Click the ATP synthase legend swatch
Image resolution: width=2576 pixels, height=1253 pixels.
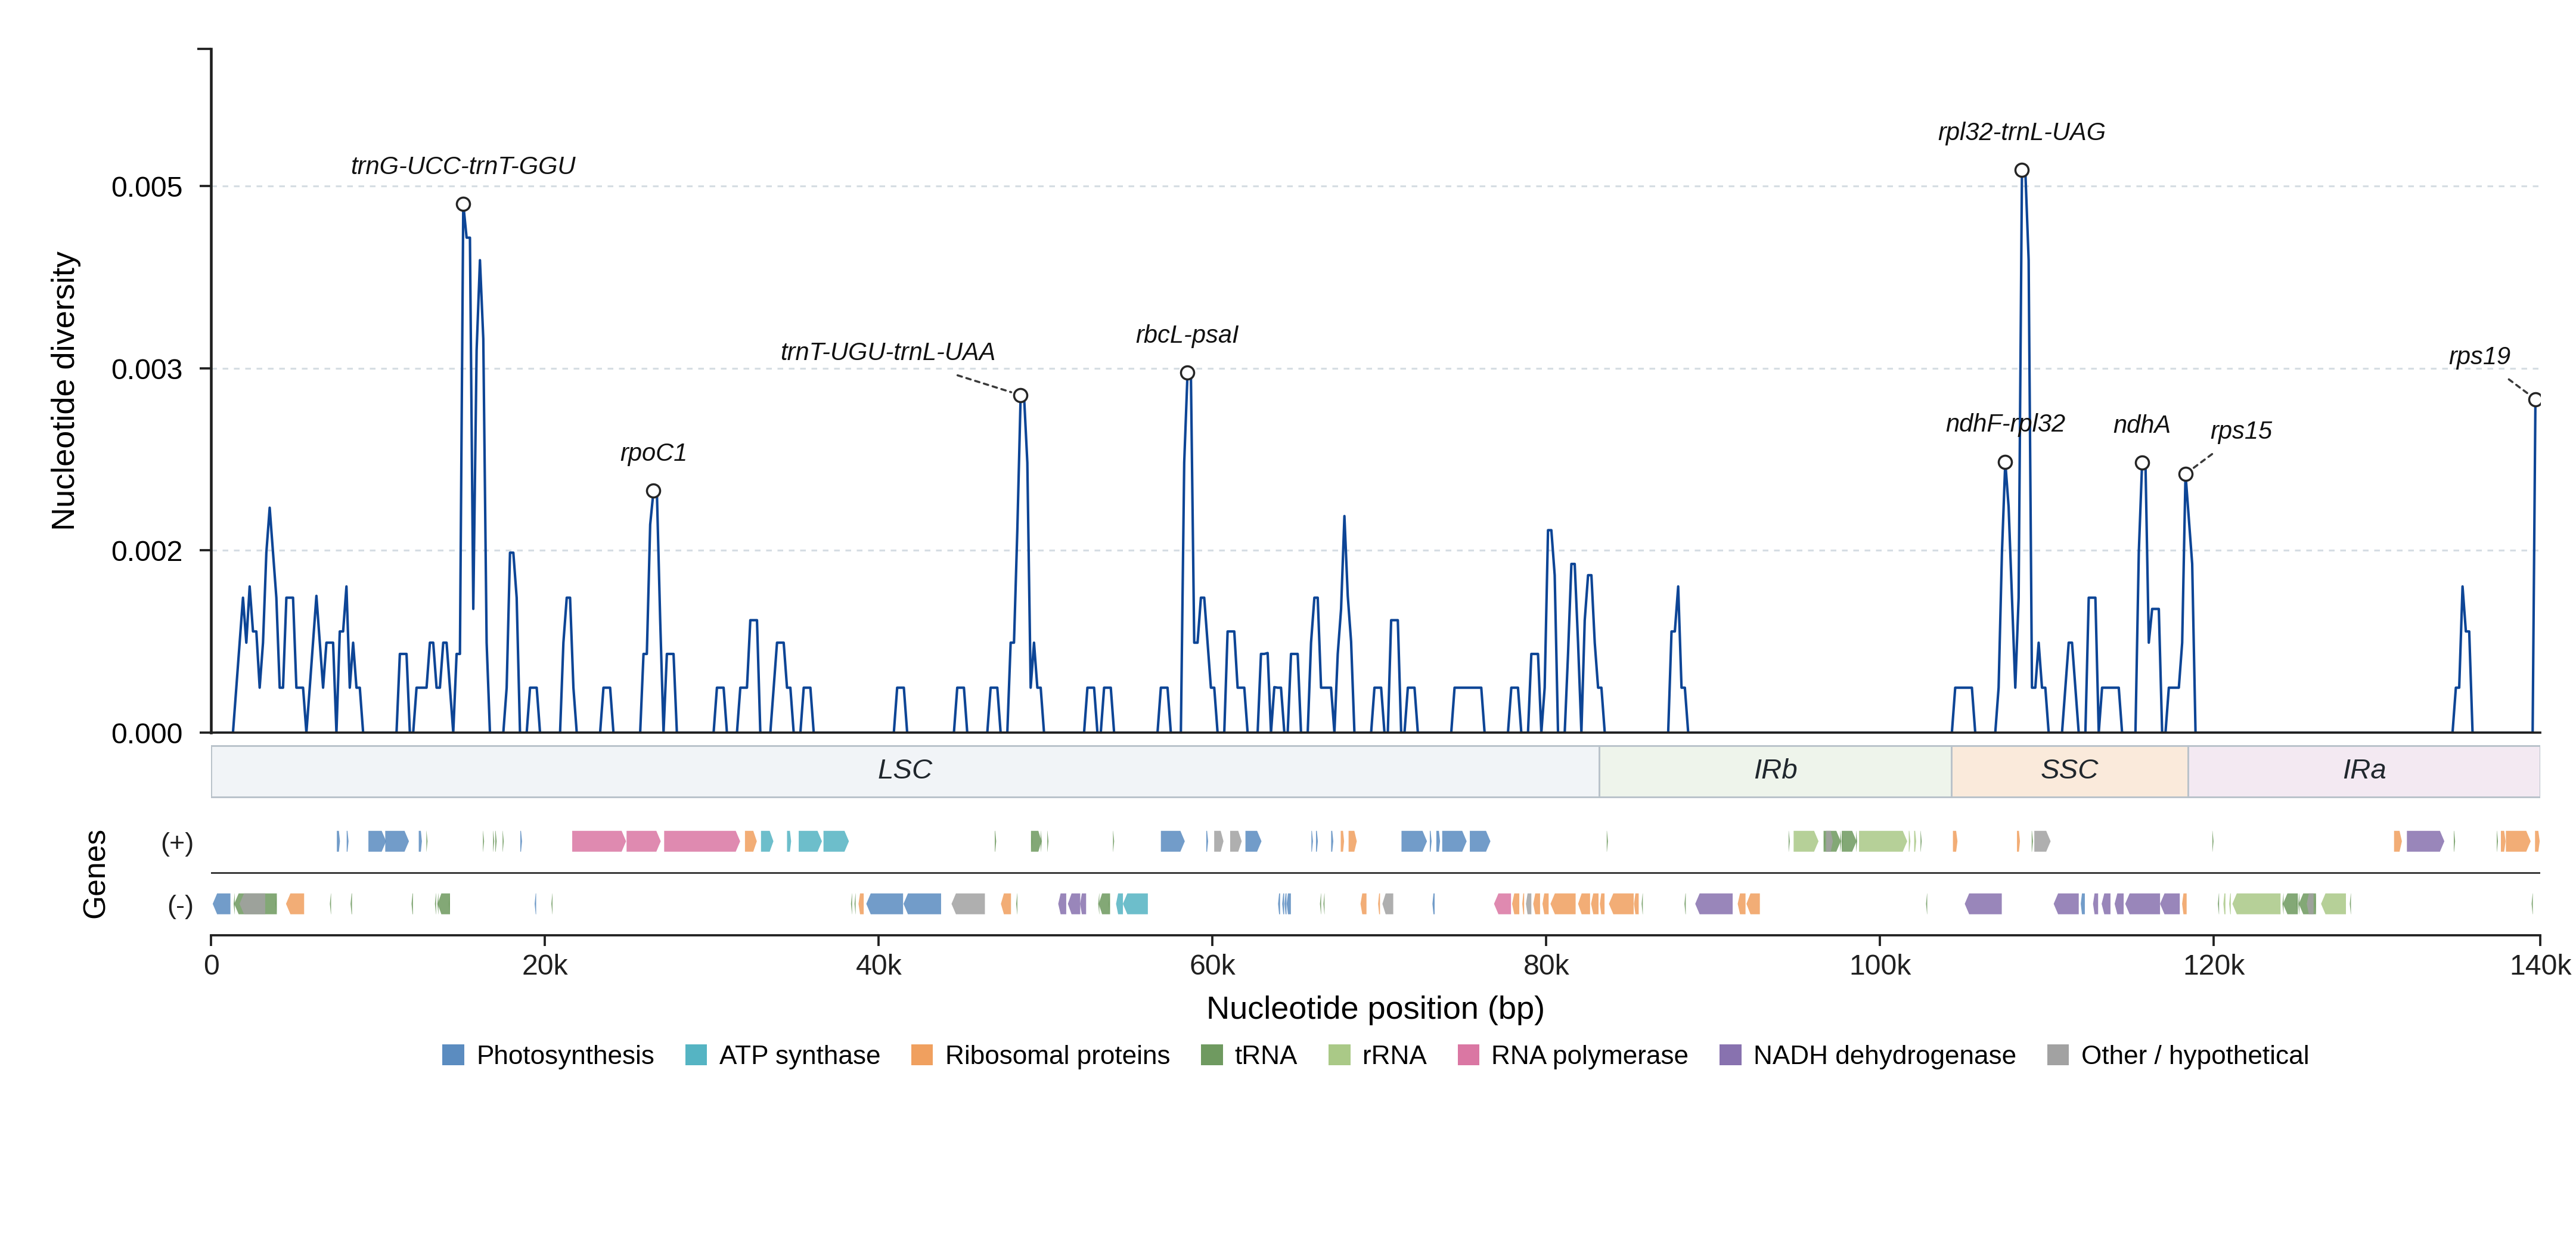tap(696, 1055)
